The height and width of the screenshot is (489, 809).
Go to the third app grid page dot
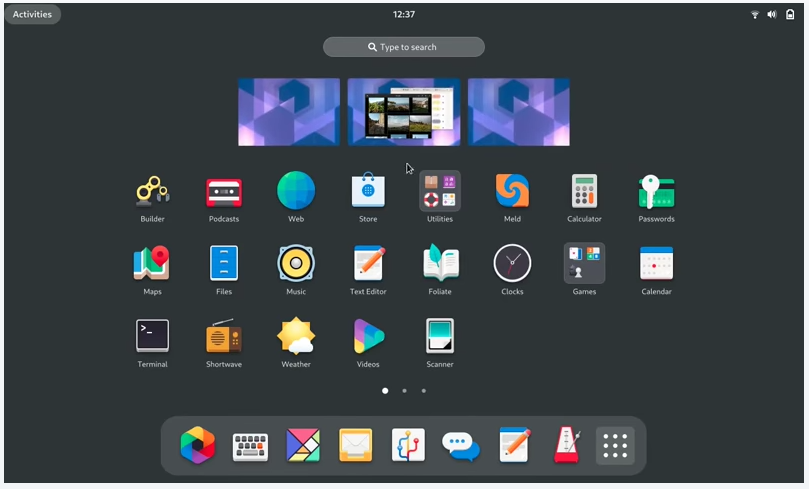[424, 390]
